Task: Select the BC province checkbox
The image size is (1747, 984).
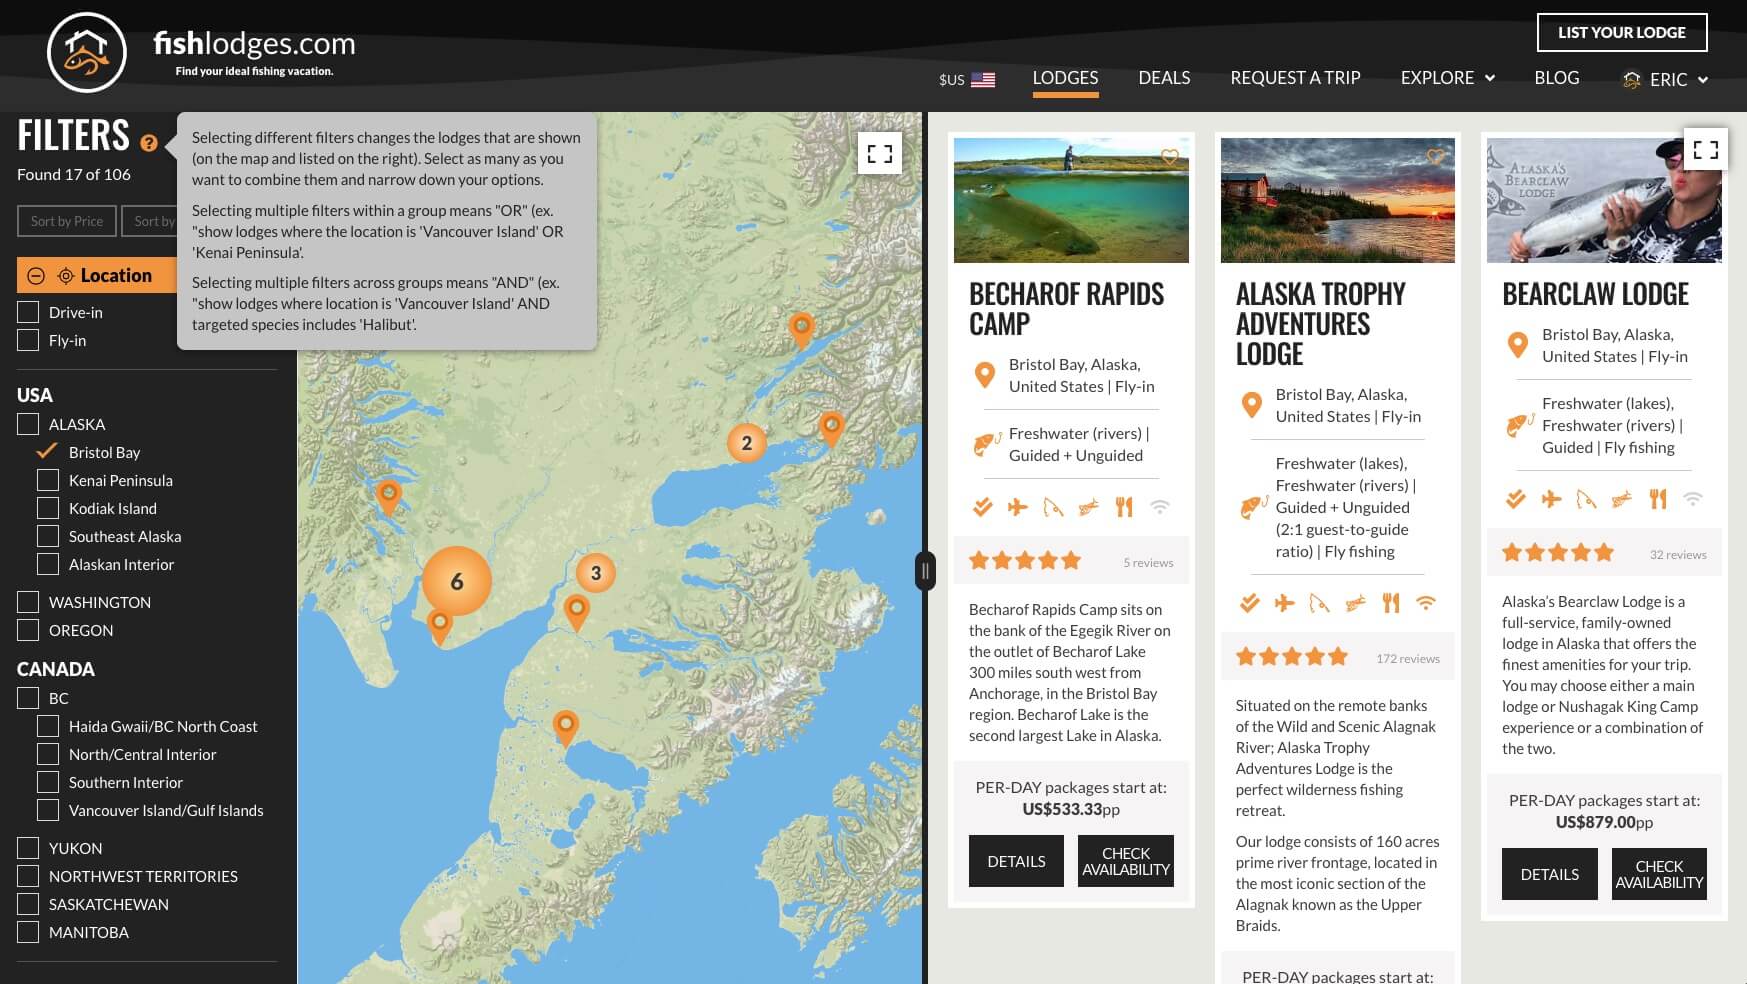Action: (x=28, y=699)
